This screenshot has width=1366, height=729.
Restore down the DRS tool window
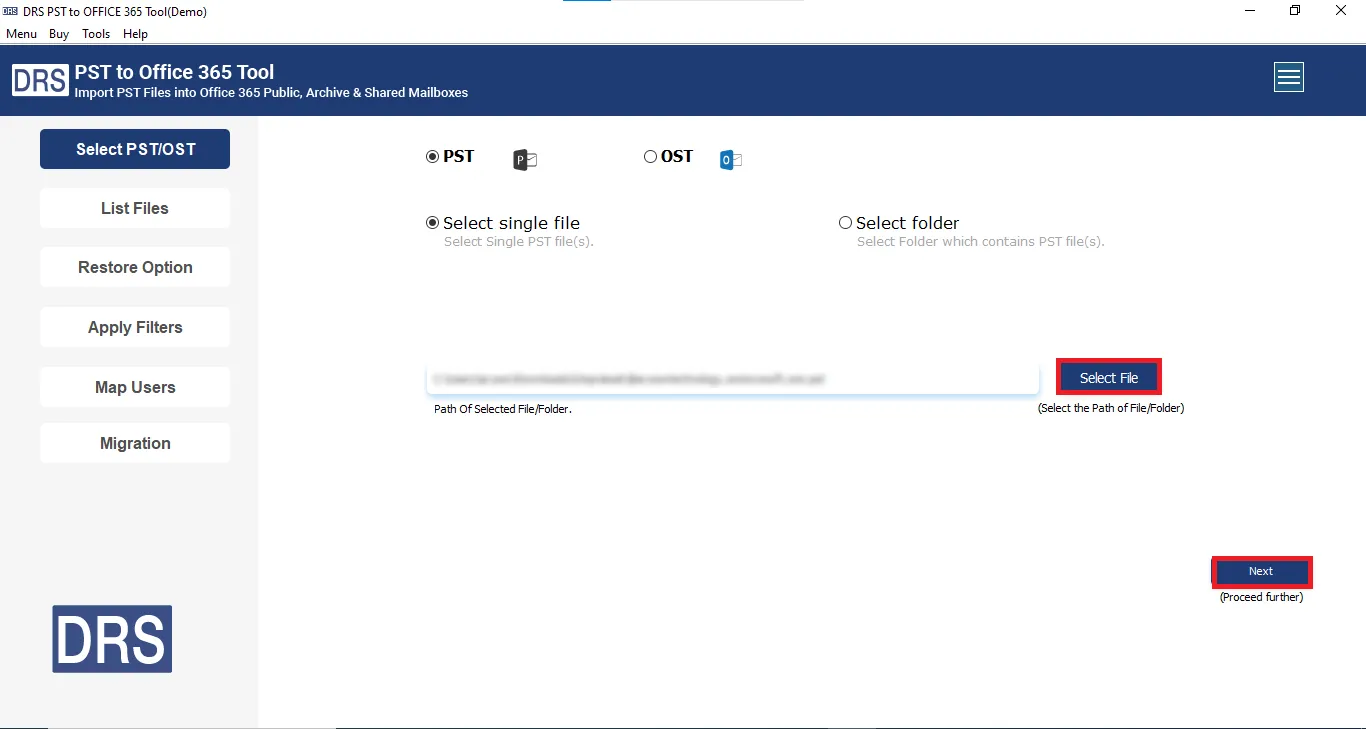click(1295, 11)
